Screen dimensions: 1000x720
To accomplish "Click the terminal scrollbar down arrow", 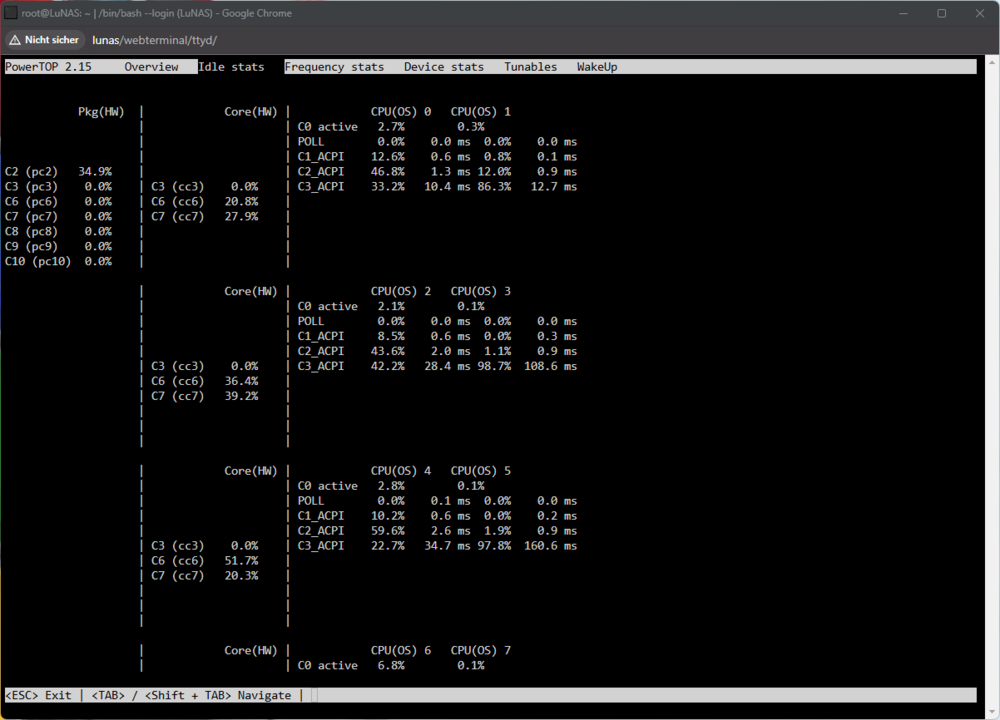I will pos(992,711).
